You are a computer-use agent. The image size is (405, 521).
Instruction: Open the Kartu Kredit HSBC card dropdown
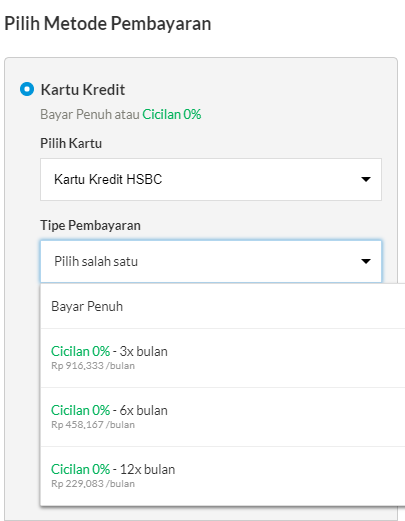(x=211, y=179)
